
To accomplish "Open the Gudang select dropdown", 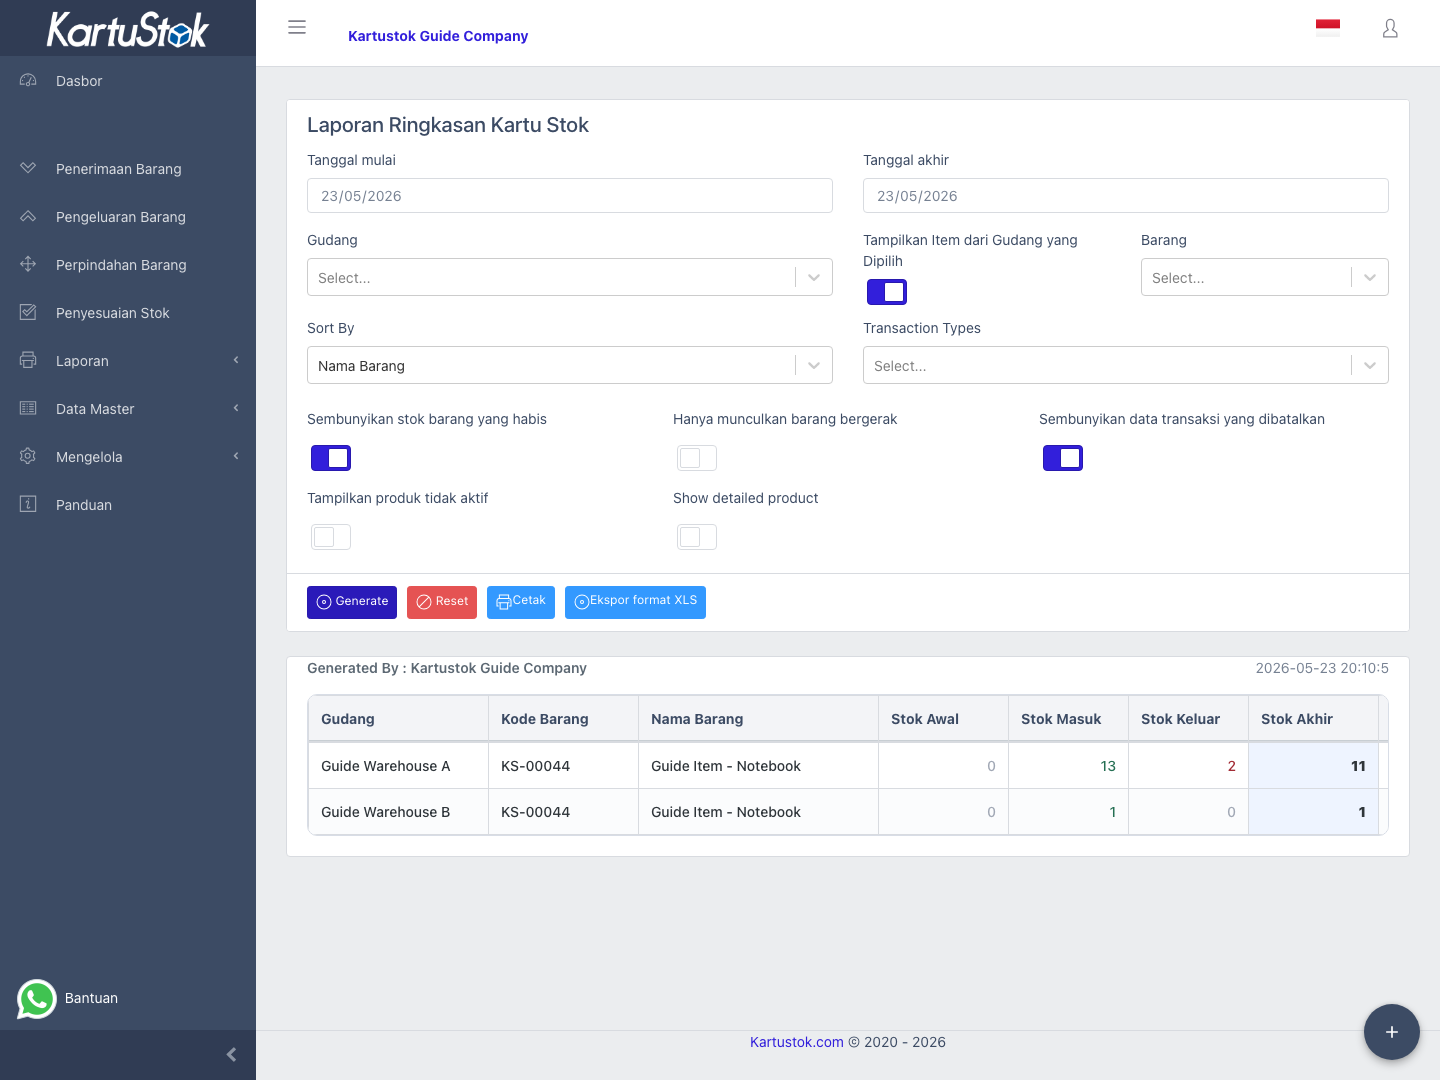I will tap(570, 277).
